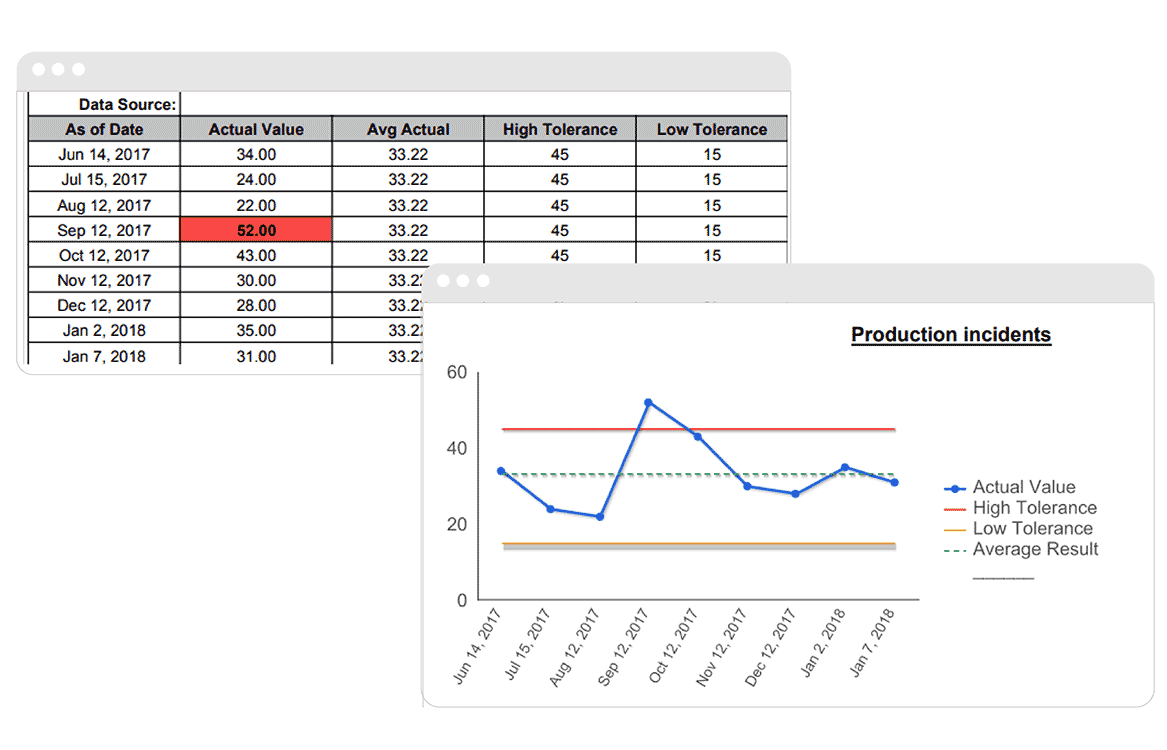Select the 'Nov 12, 2017' date cell
1167x750 pixels.
click(104, 281)
